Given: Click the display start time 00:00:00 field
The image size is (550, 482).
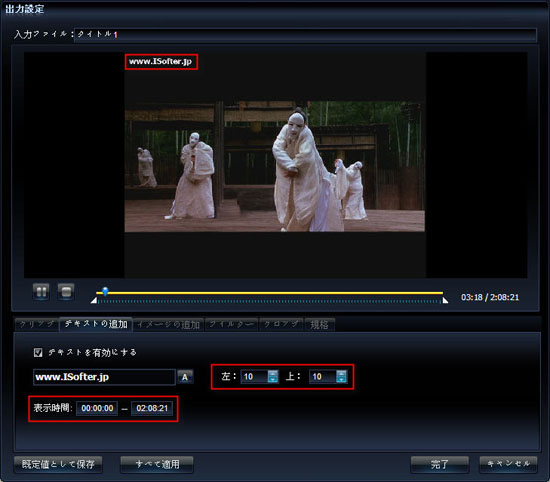Looking at the screenshot, I should (x=97, y=408).
